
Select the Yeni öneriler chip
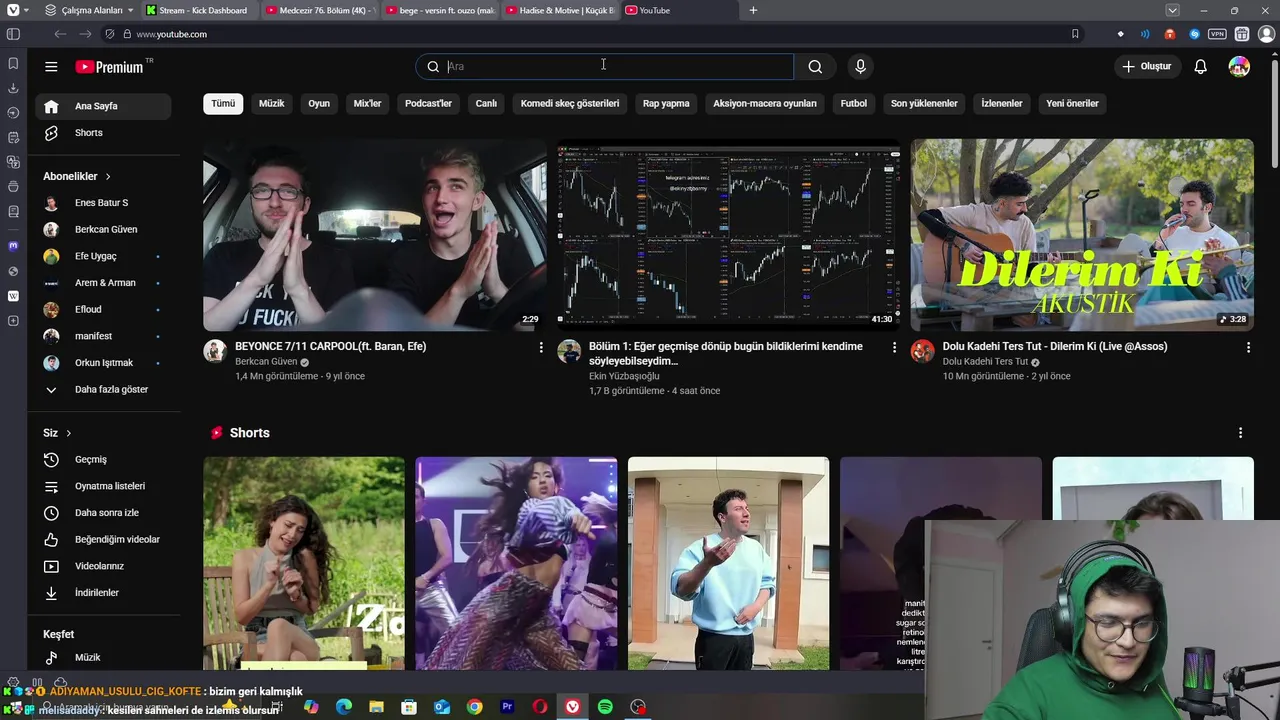pyautogui.click(x=1072, y=103)
